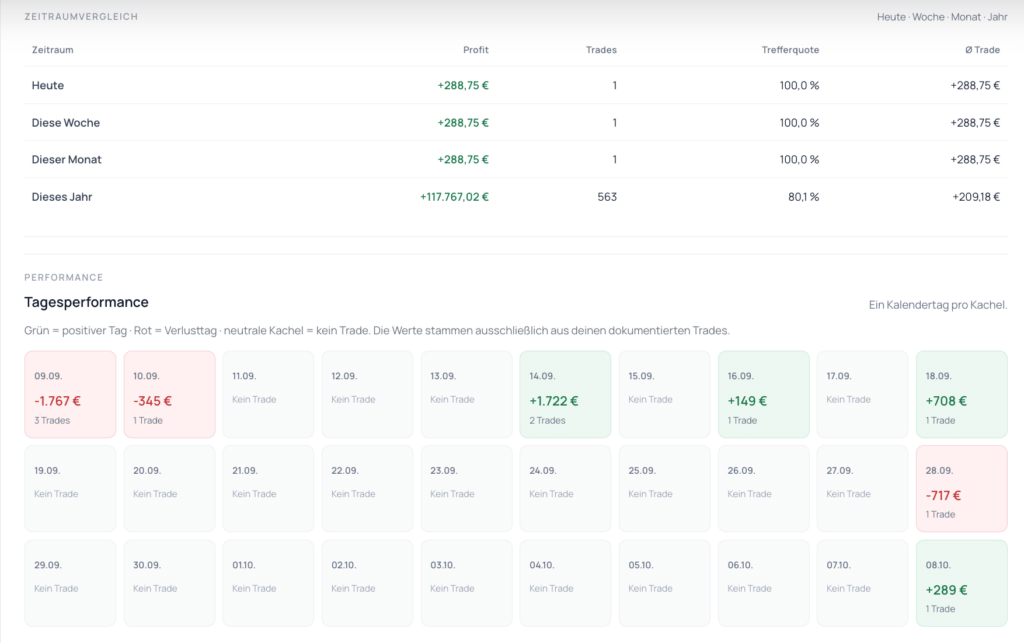Select the 24.09. Kein Trade tile
Viewport: 1024px width, 643px height.
tap(566, 489)
